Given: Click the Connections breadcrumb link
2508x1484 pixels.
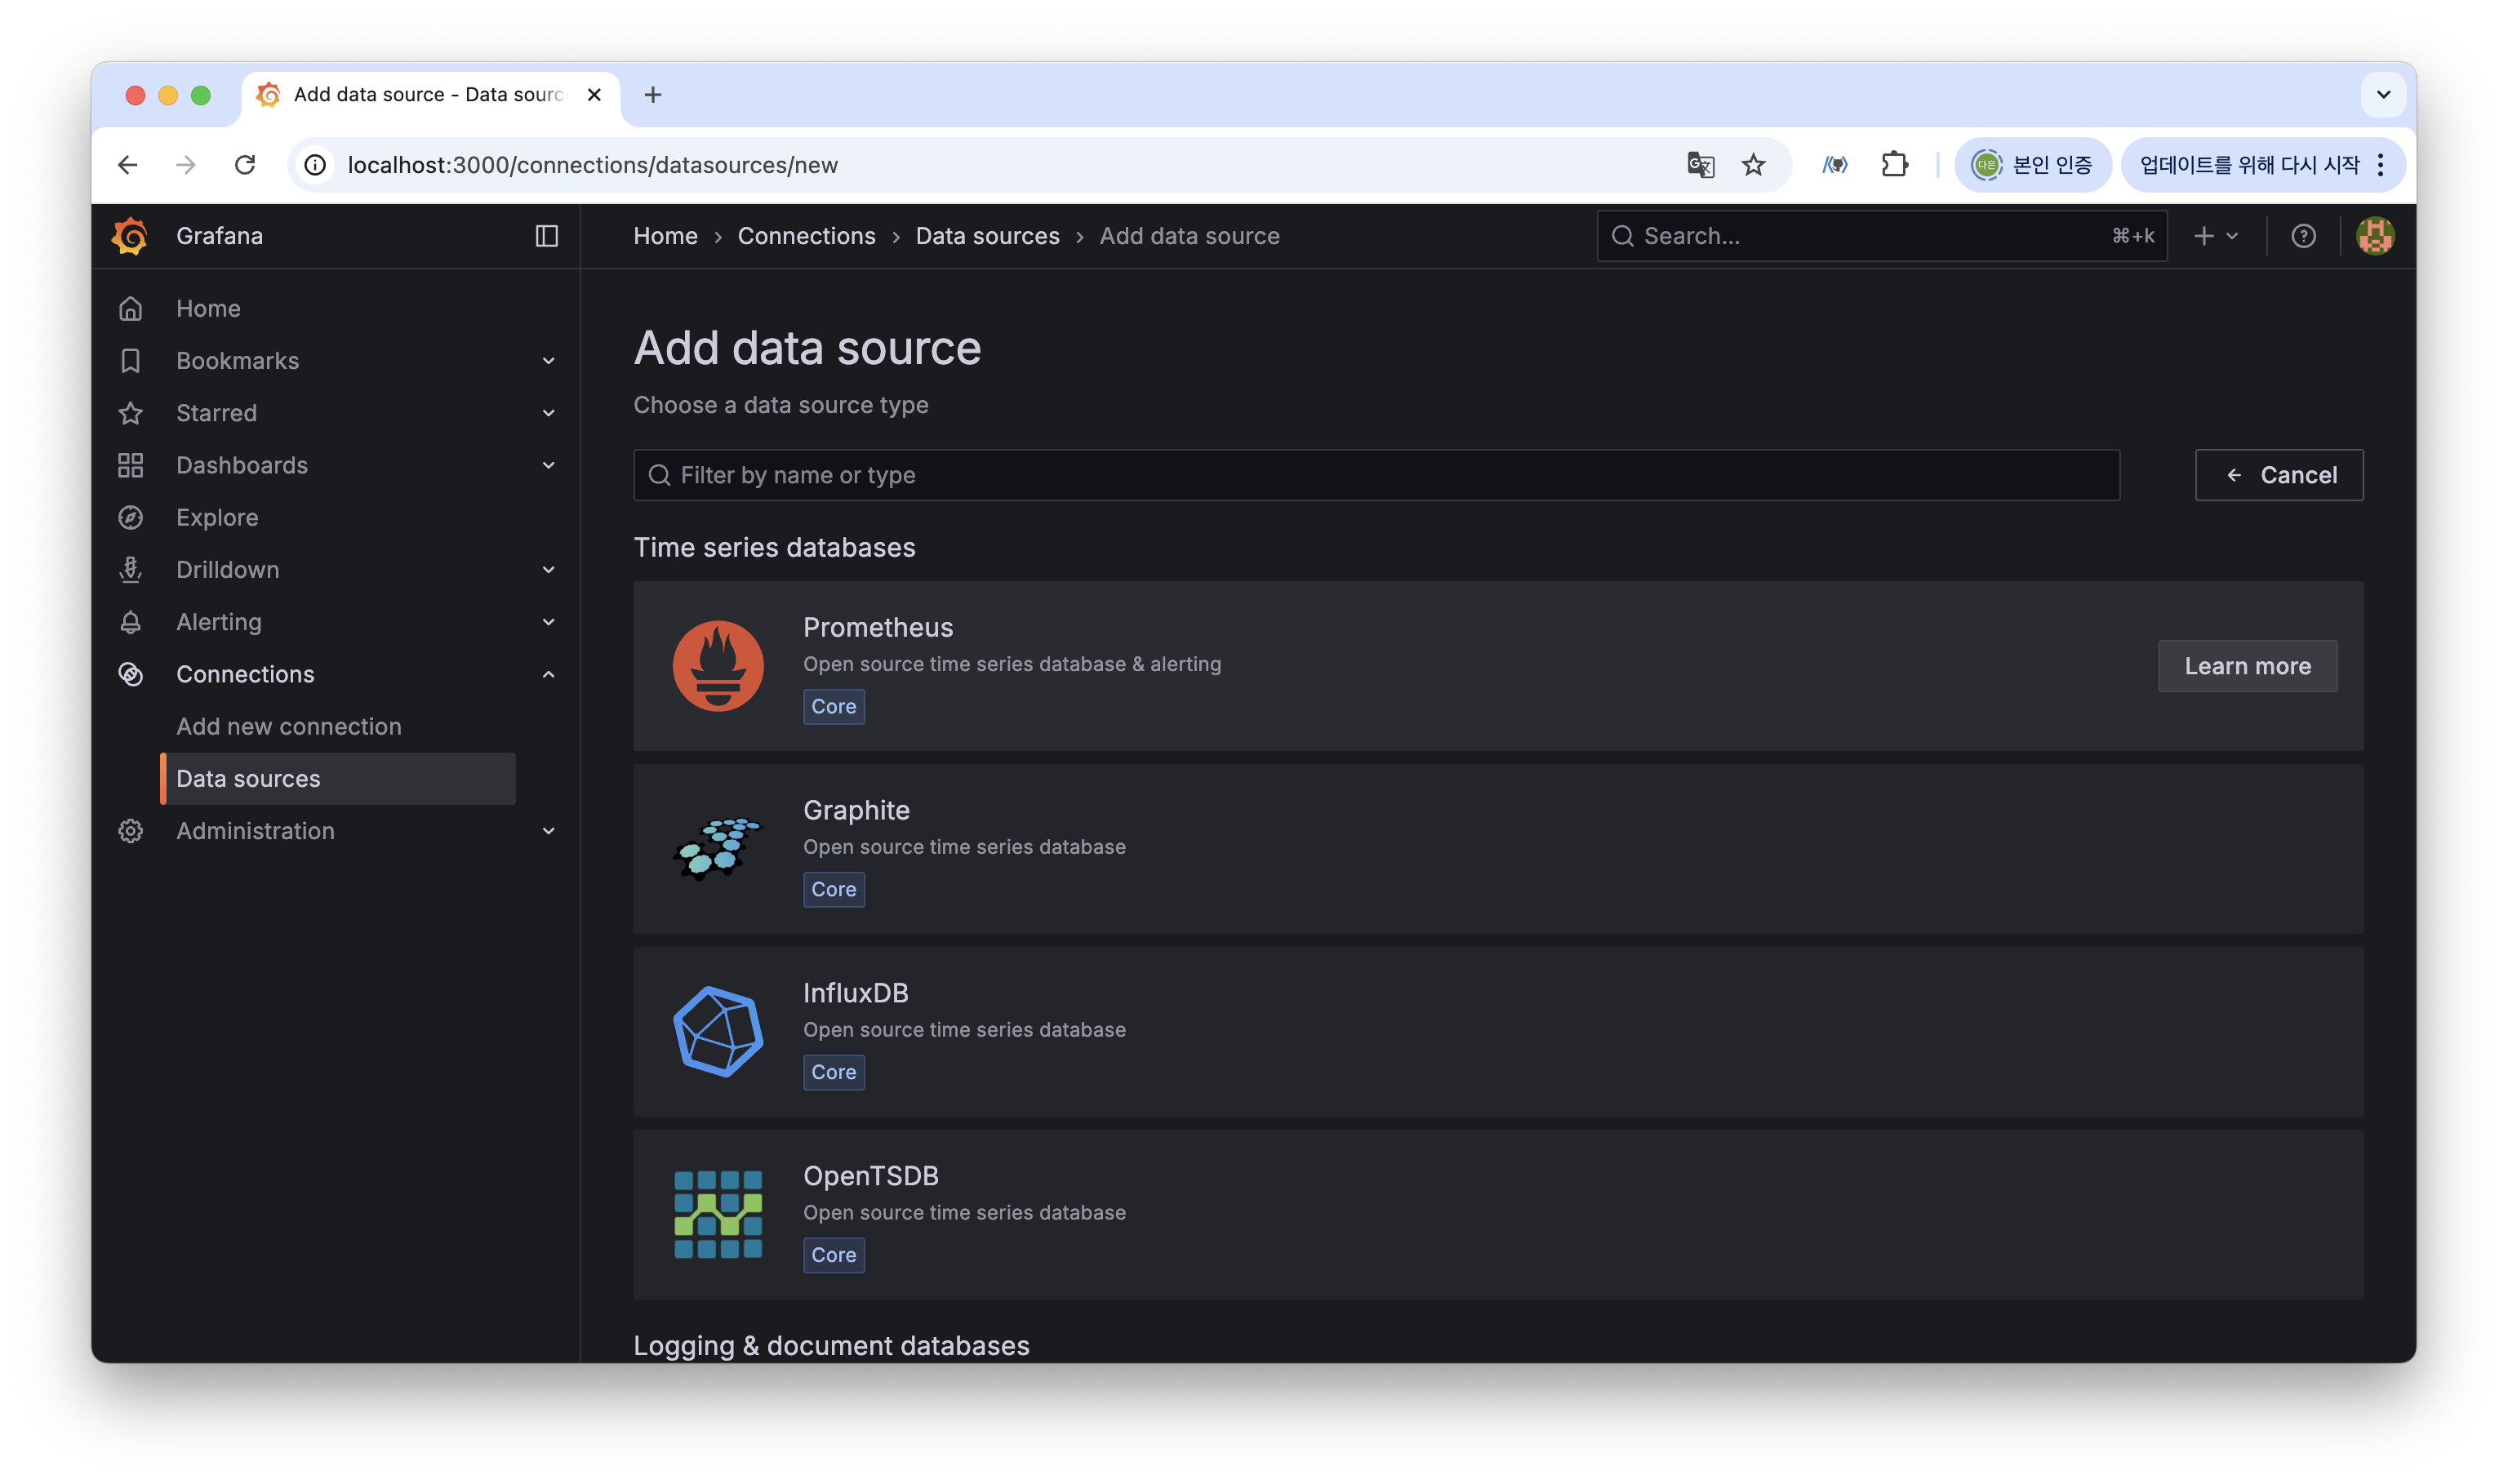Looking at the screenshot, I should pos(806,236).
